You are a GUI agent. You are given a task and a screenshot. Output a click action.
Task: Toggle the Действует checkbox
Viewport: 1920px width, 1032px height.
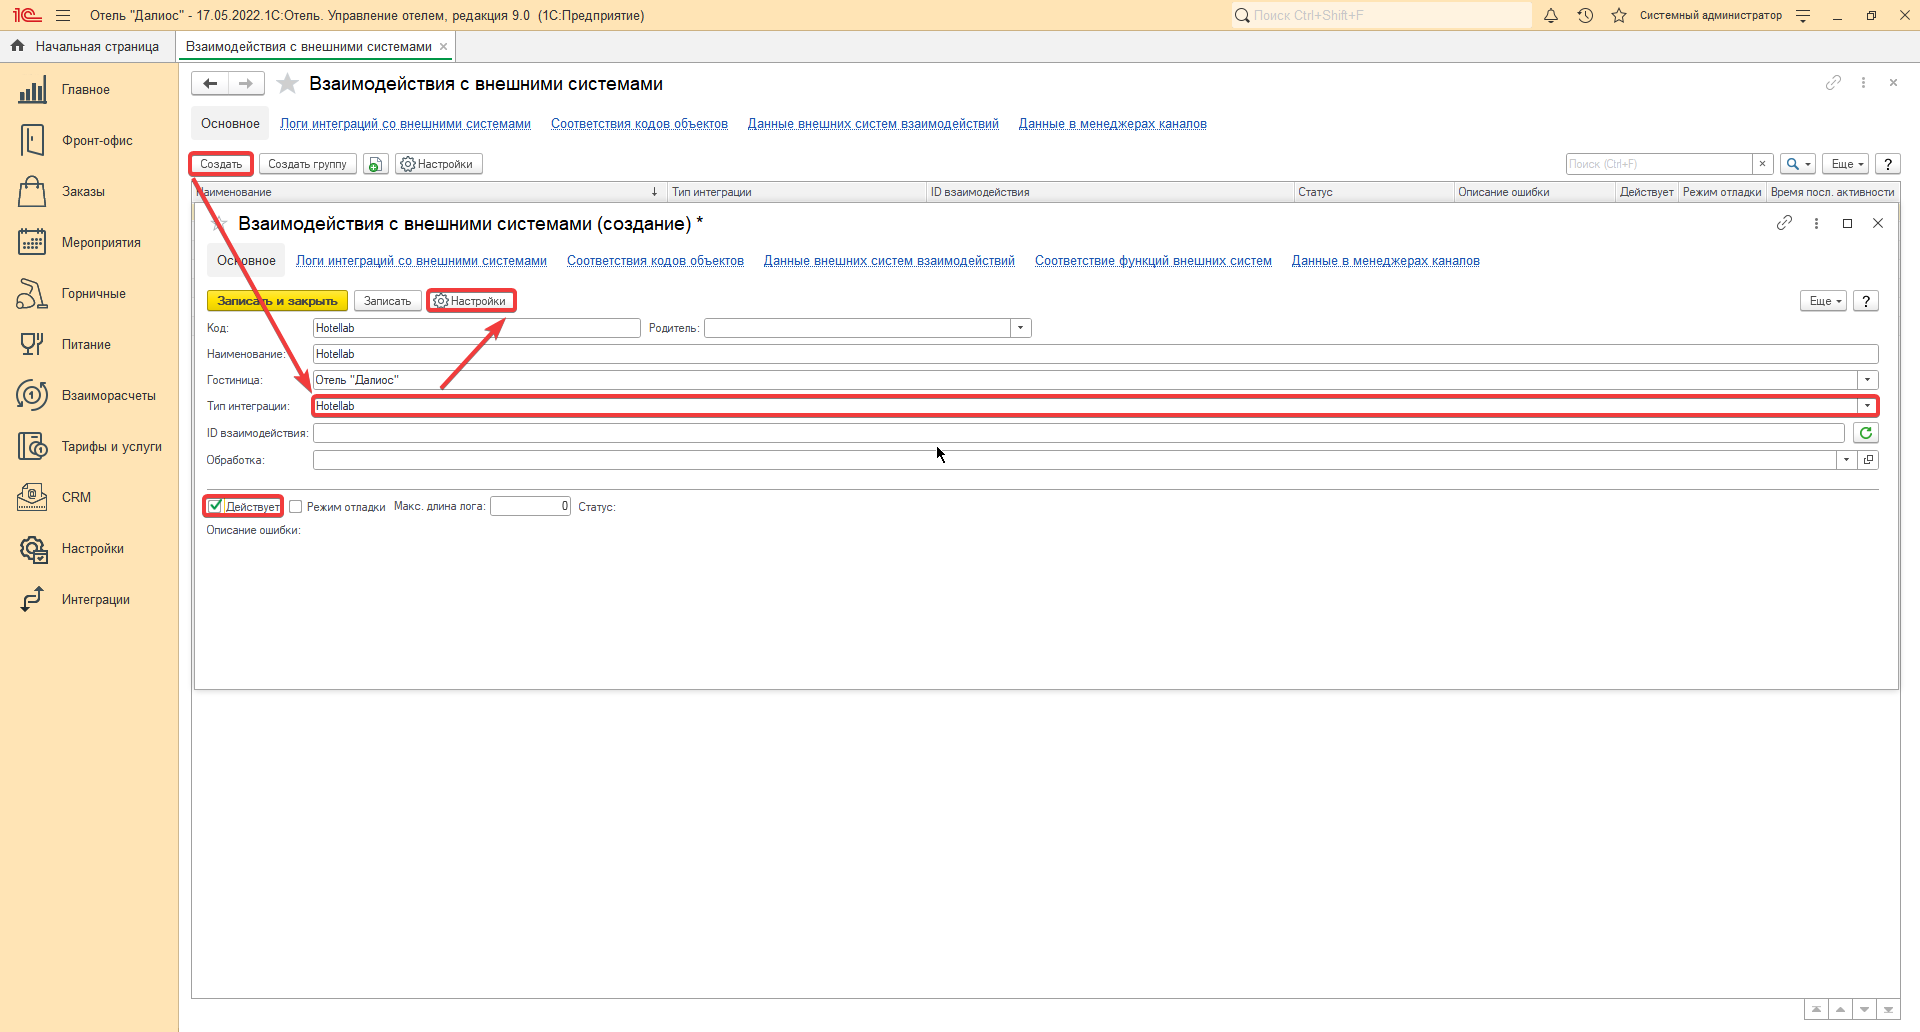(x=215, y=506)
